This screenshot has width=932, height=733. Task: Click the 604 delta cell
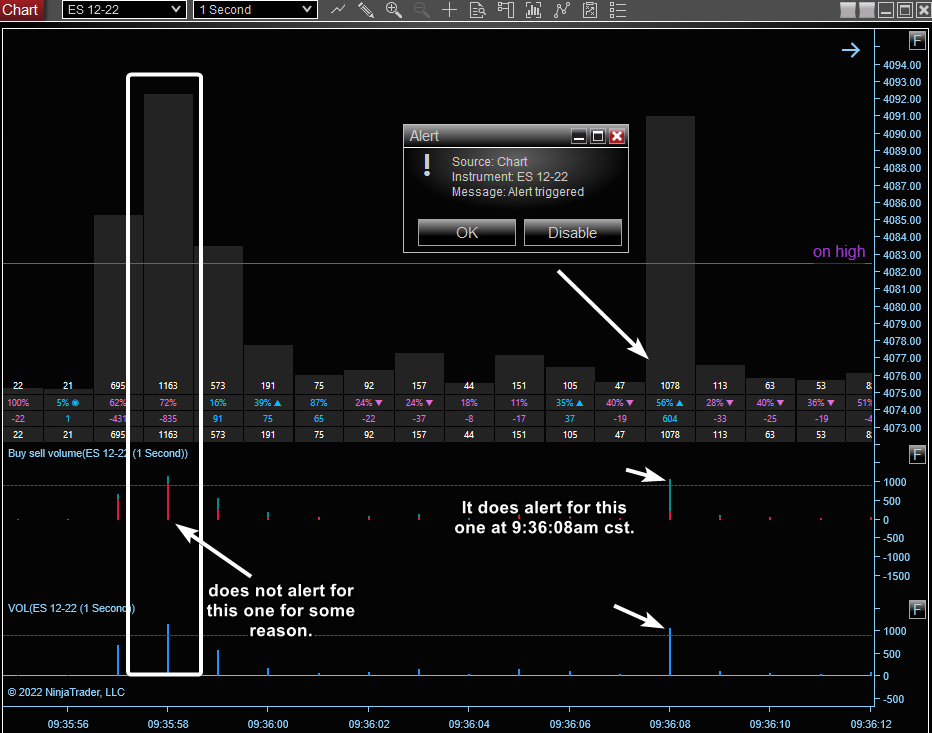(670, 419)
